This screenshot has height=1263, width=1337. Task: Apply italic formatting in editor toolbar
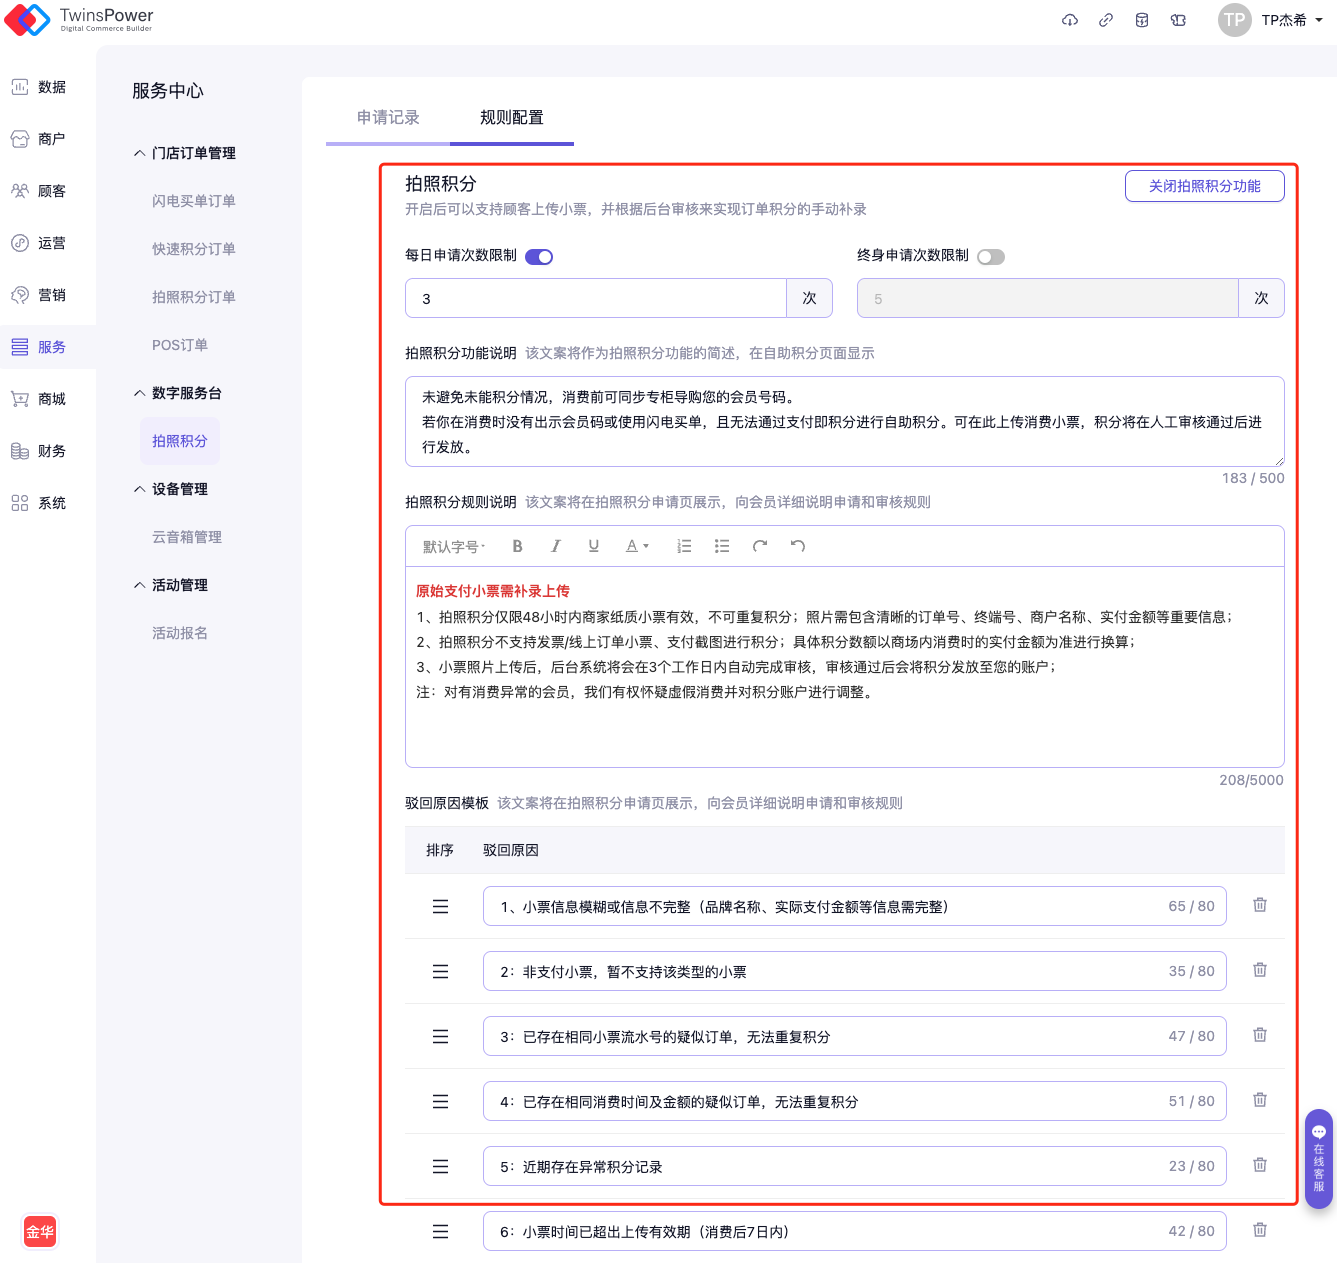(555, 546)
